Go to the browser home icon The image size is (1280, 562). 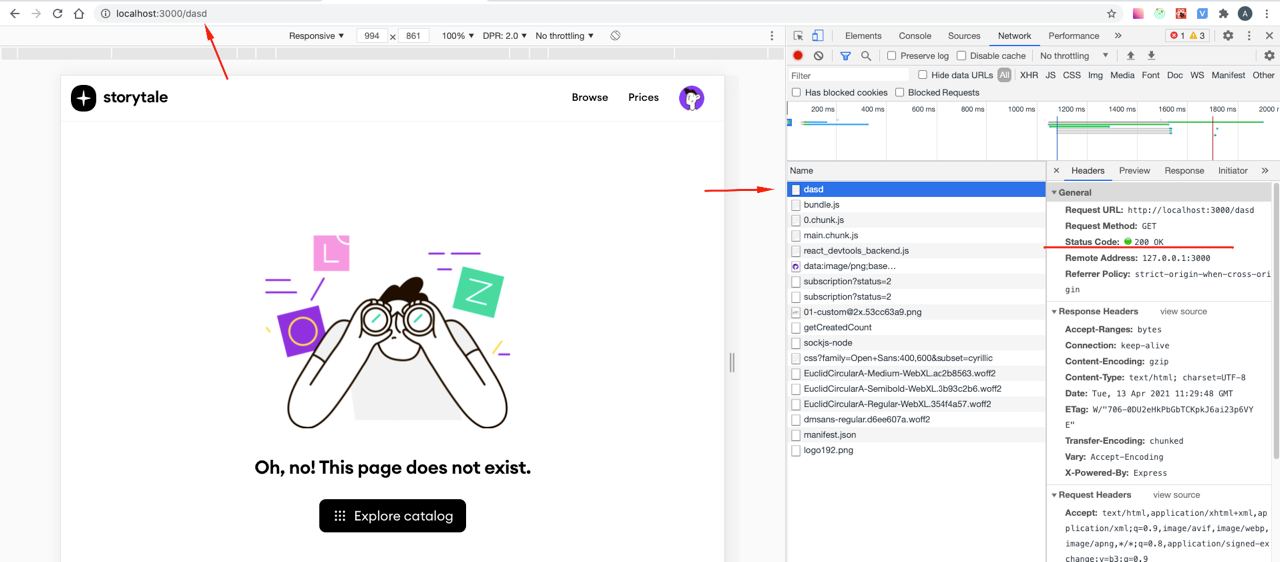(79, 14)
